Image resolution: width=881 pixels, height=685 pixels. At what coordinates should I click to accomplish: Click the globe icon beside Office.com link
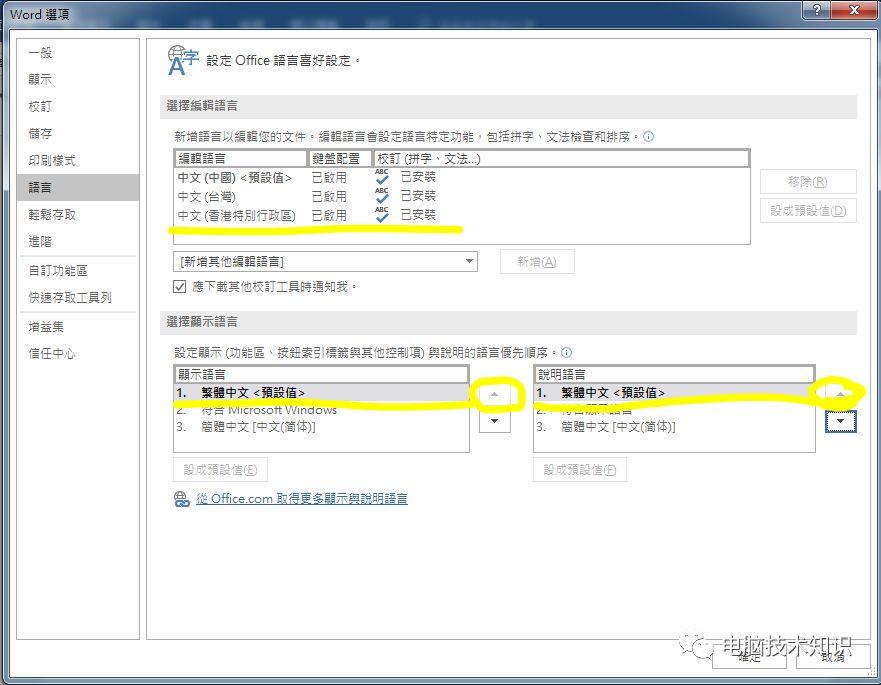pyautogui.click(x=181, y=499)
